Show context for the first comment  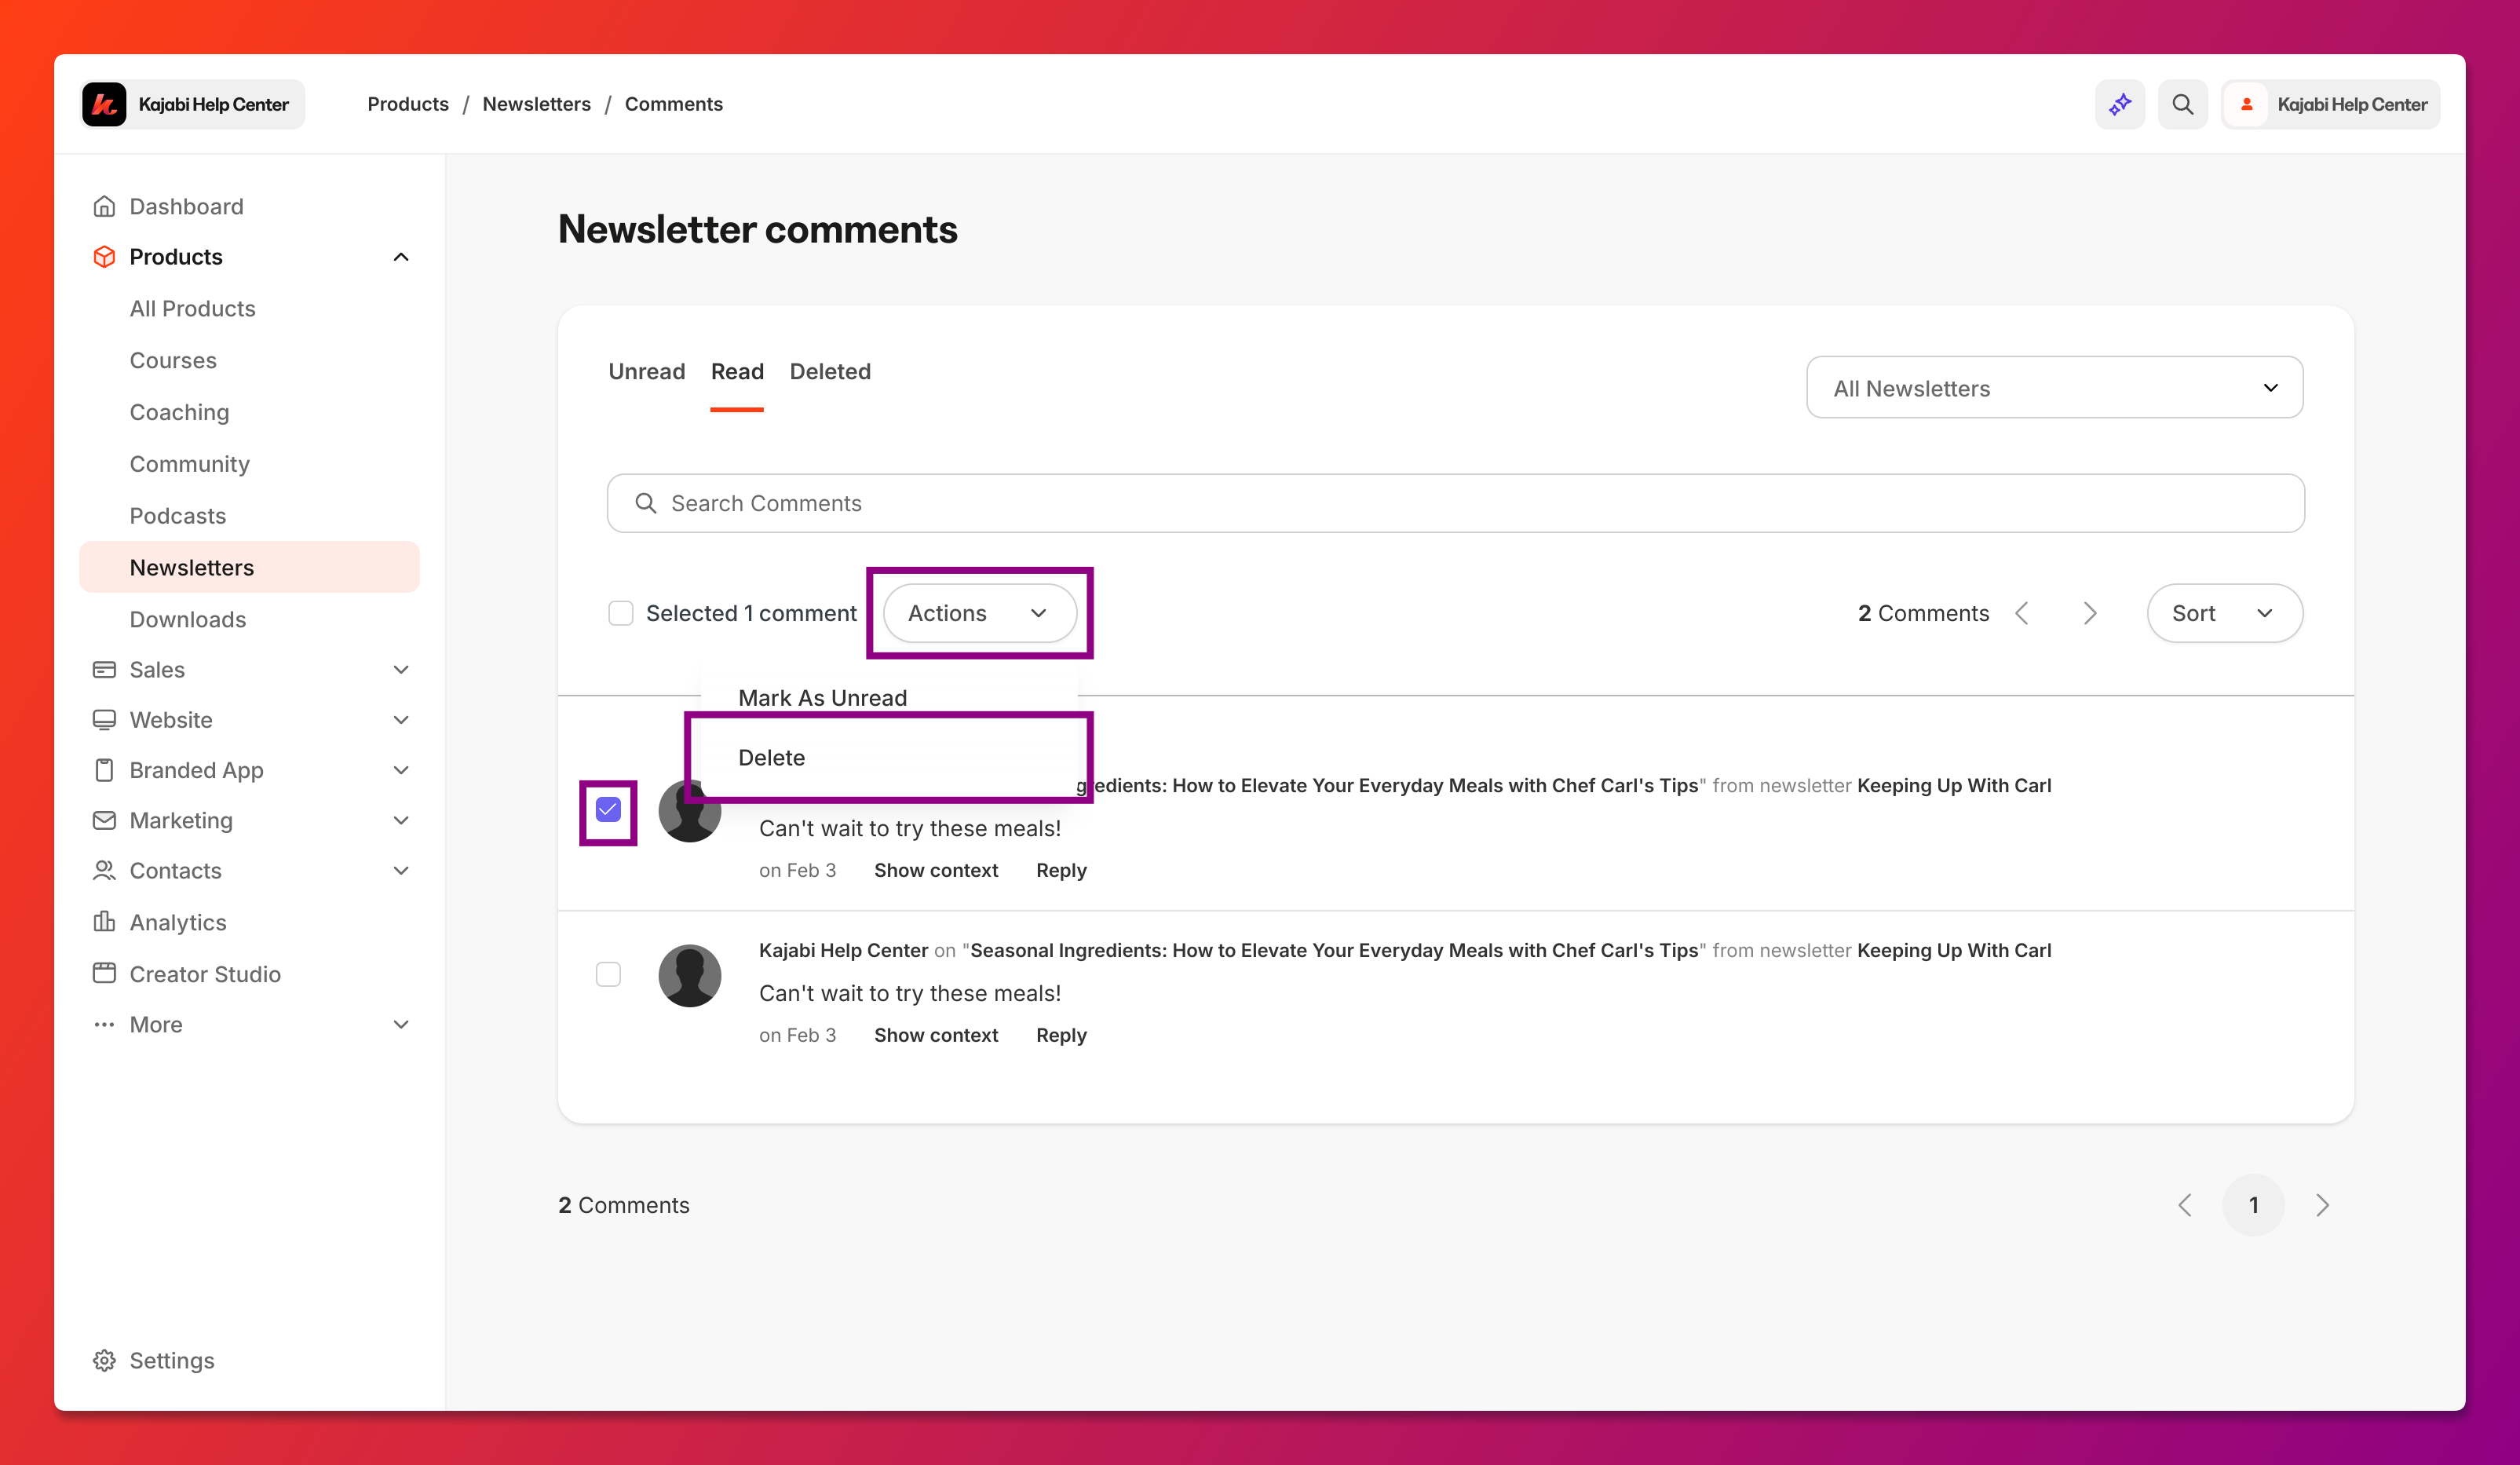pyautogui.click(x=936, y=871)
